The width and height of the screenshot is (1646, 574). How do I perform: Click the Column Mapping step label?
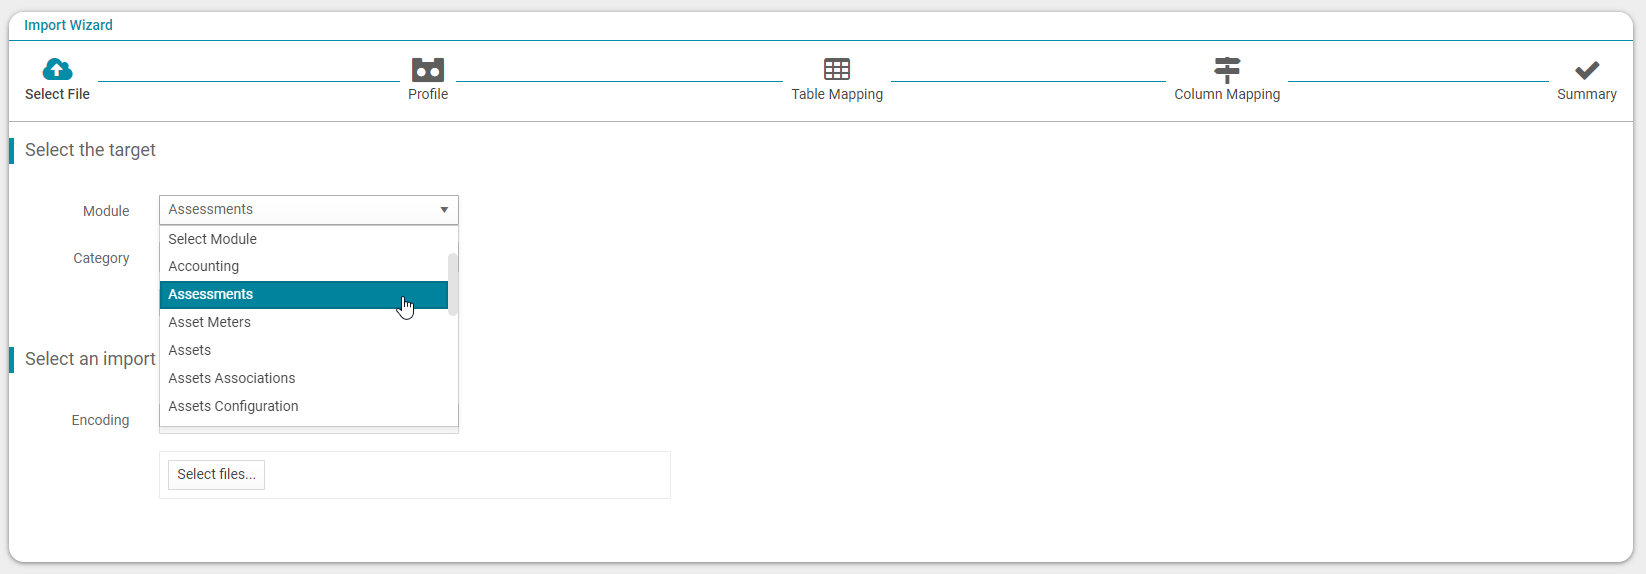point(1227,94)
